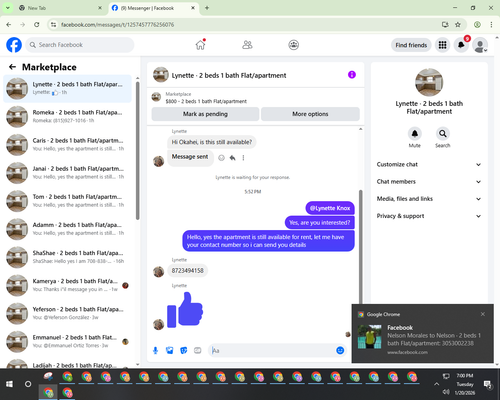Open the Groups icon in top navigation
Screen dimensions: 500x400
coord(293,45)
